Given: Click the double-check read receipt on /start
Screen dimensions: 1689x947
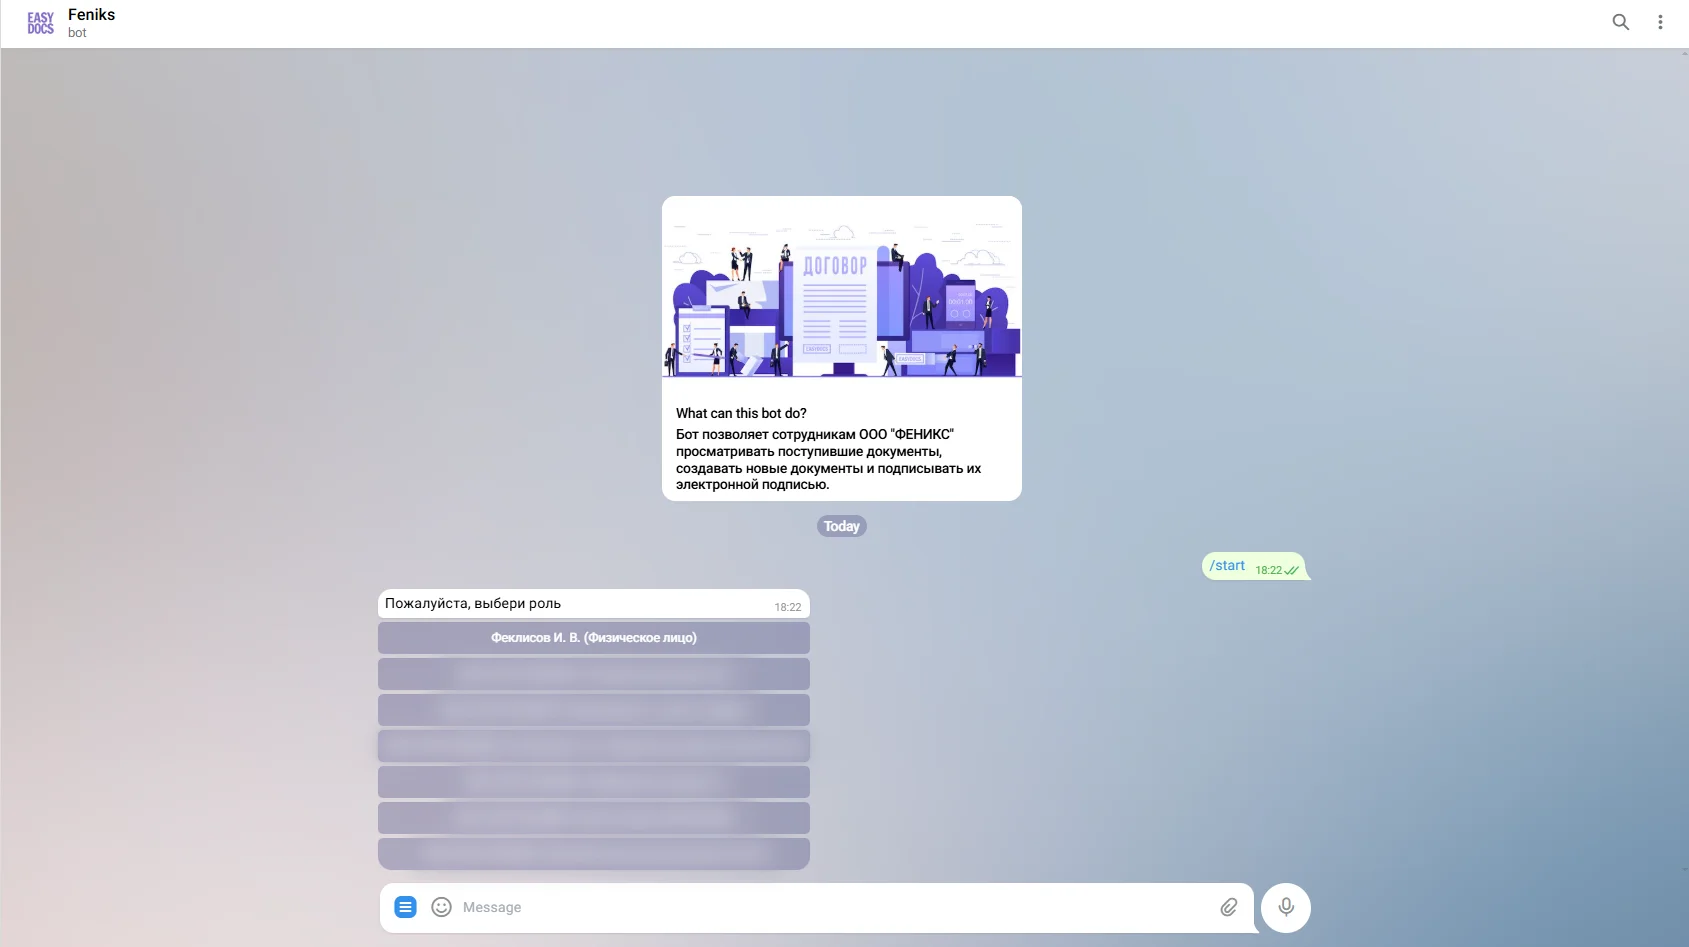Looking at the screenshot, I should (1291, 570).
